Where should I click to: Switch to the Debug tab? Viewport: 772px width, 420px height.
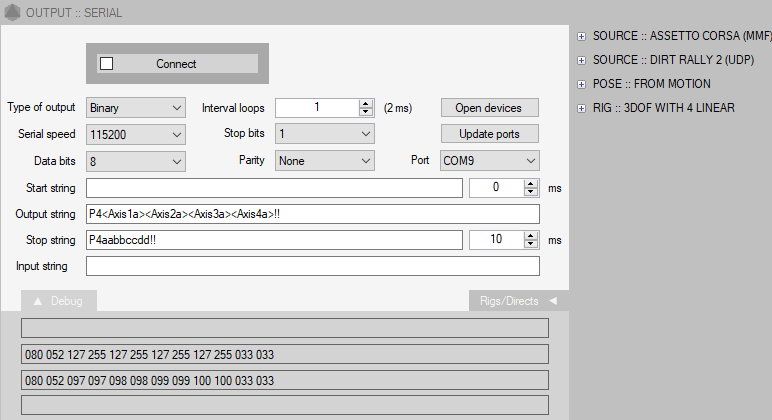click(x=58, y=300)
